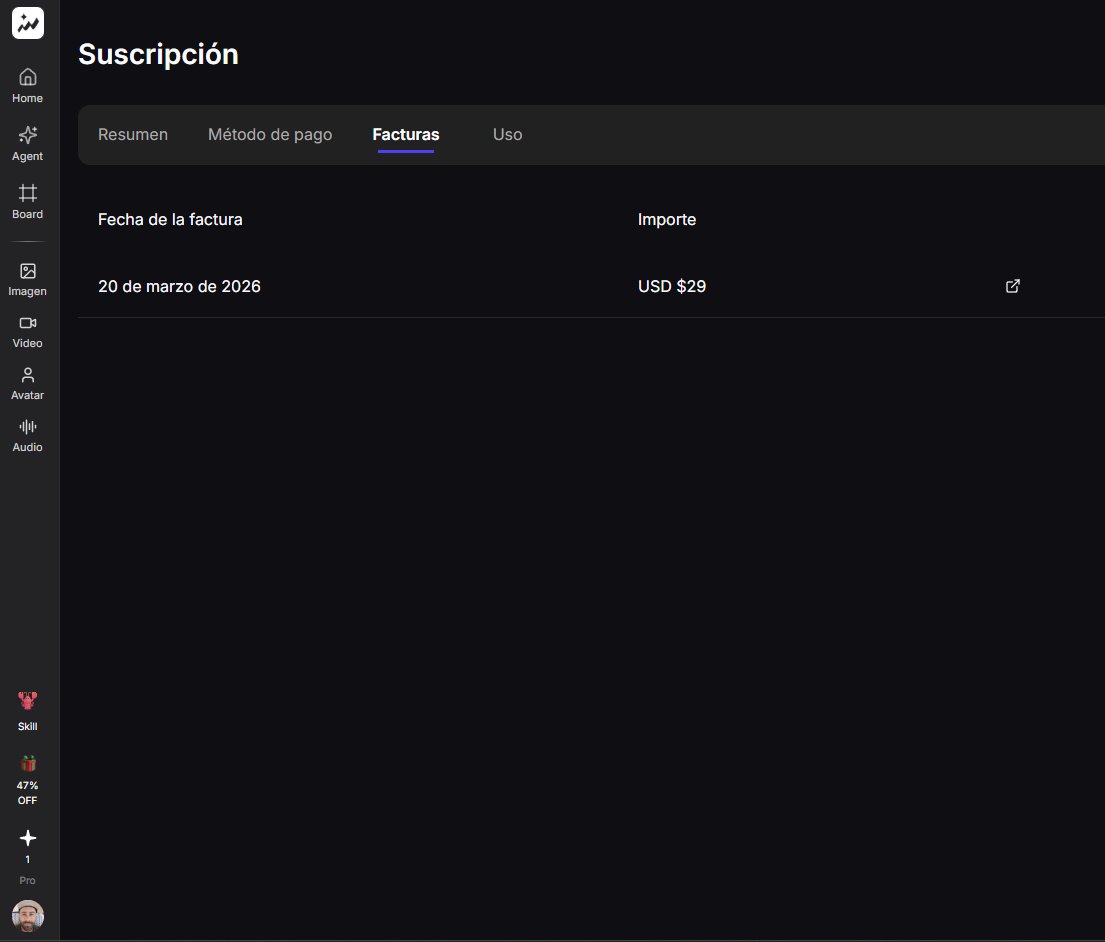Switch to the Método de pago tab
1105x942 pixels.
tap(270, 135)
